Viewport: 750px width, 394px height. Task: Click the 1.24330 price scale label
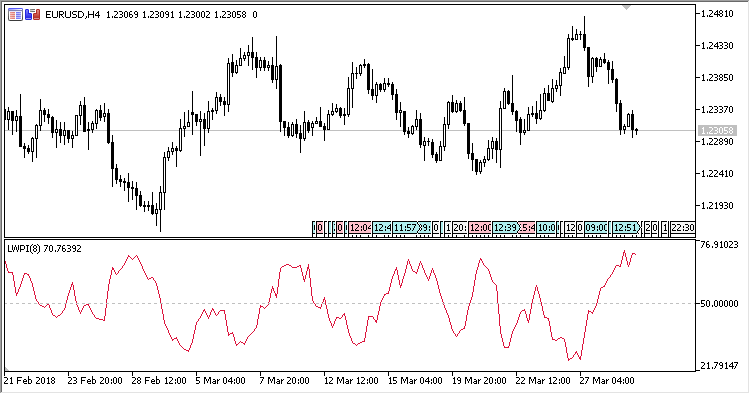click(717, 46)
